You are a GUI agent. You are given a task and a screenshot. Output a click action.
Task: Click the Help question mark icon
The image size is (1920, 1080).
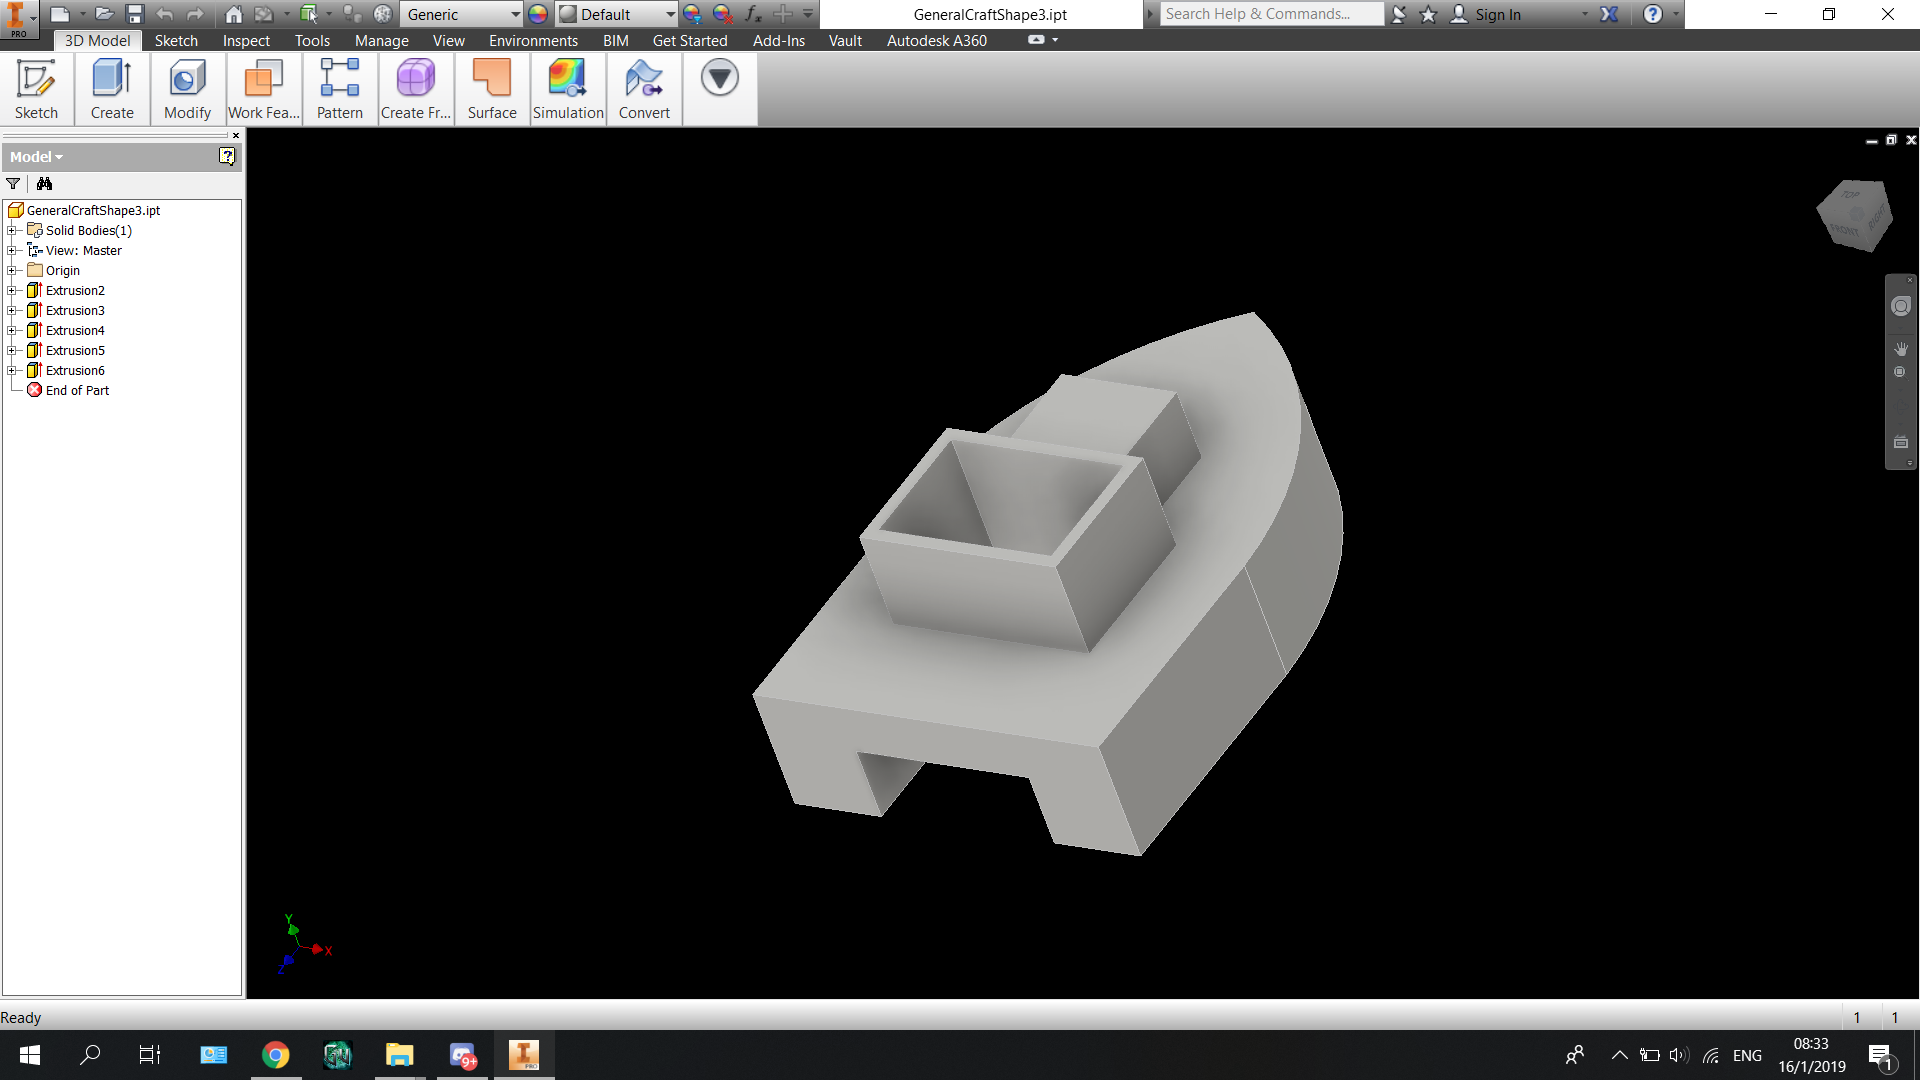tap(1653, 14)
